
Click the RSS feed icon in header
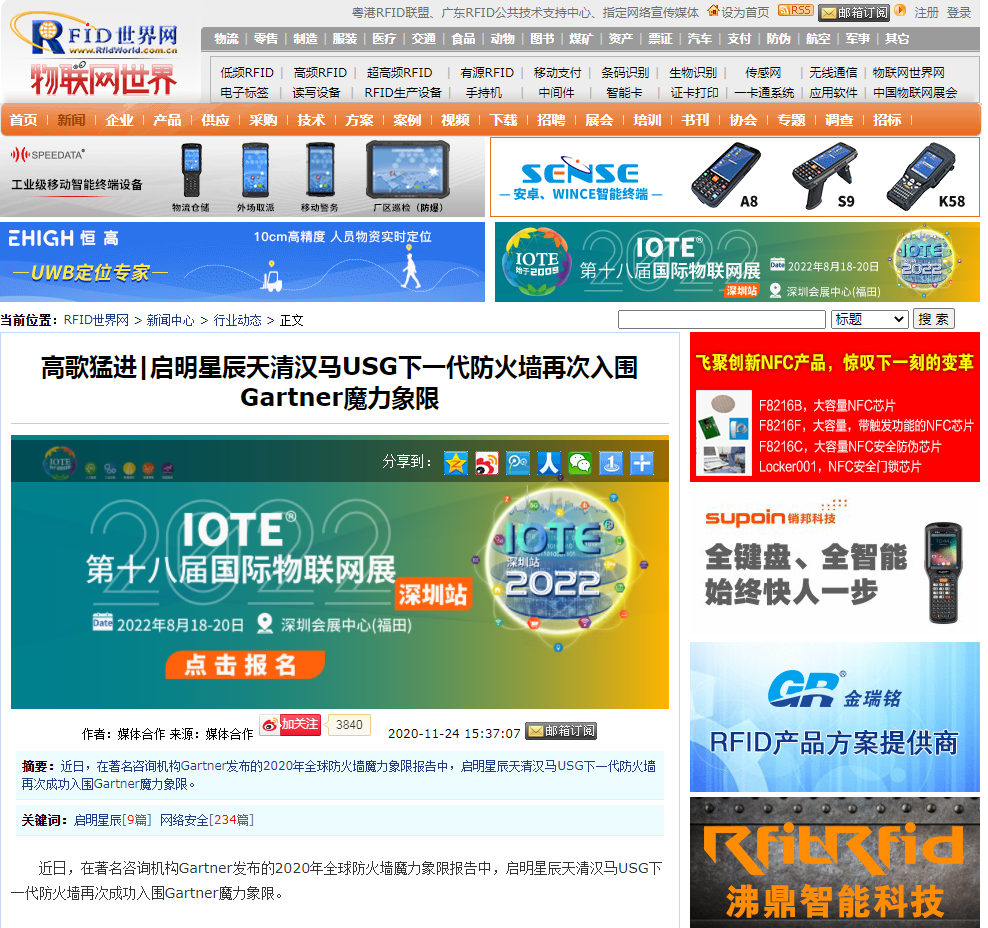[796, 11]
